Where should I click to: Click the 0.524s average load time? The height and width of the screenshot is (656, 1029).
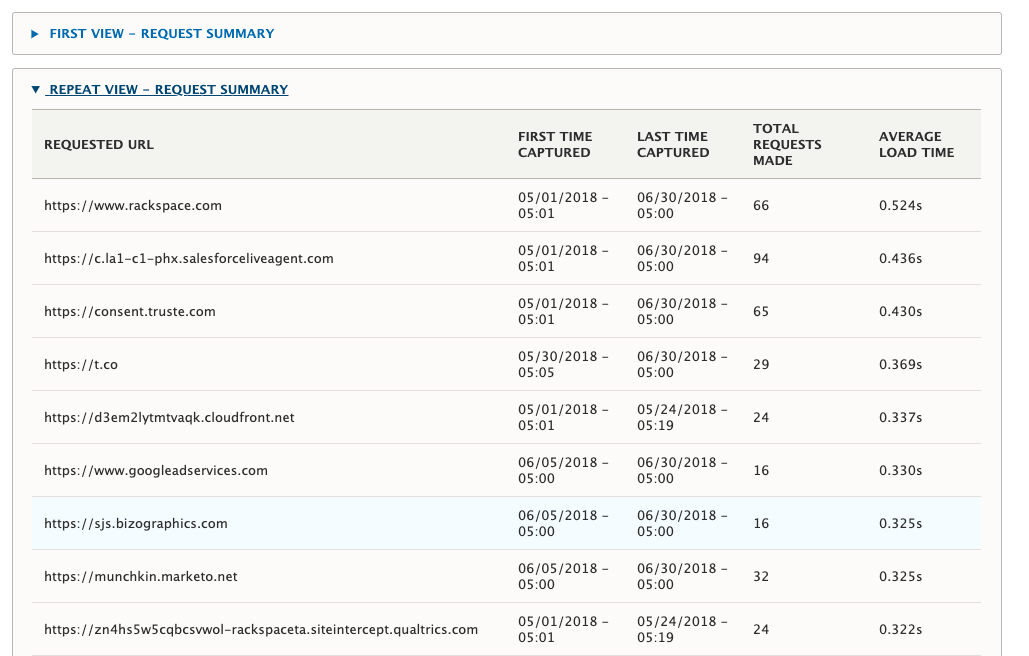900,205
